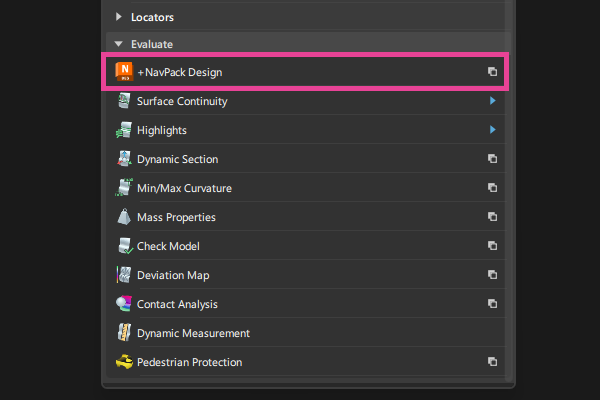Screen dimensions: 600x400
Task: Open the Pedestrian Protection car icon
Action: pyautogui.click(x=124, y=361)
